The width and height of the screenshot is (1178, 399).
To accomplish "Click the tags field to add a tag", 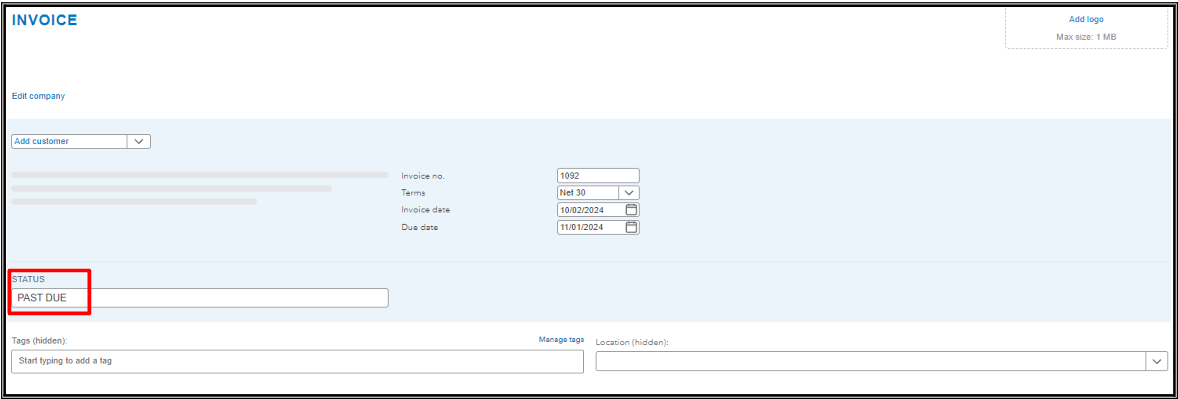I will coord(298,361).
